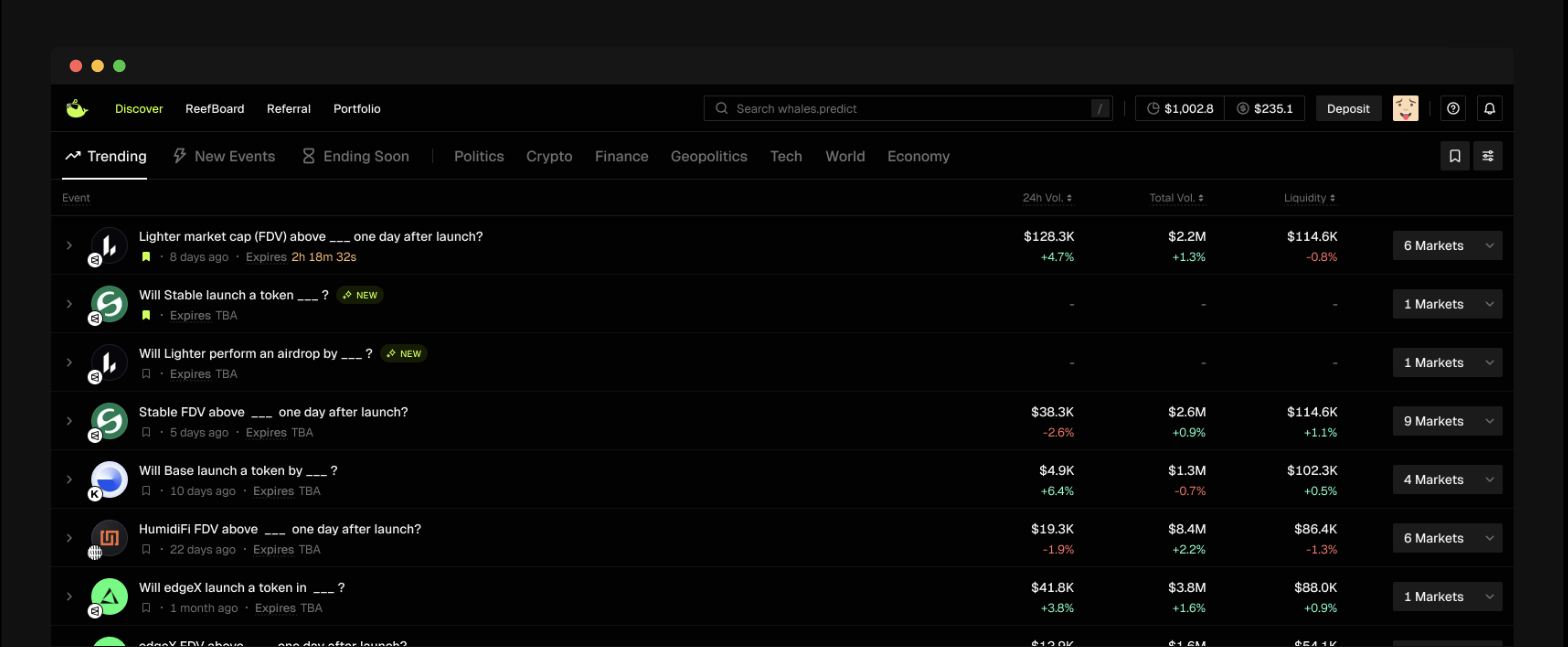The height and width of the screenshot is (647, 1568).
Task: Click the HumidiFi FDV event logo
Action: tap(109, 538)
